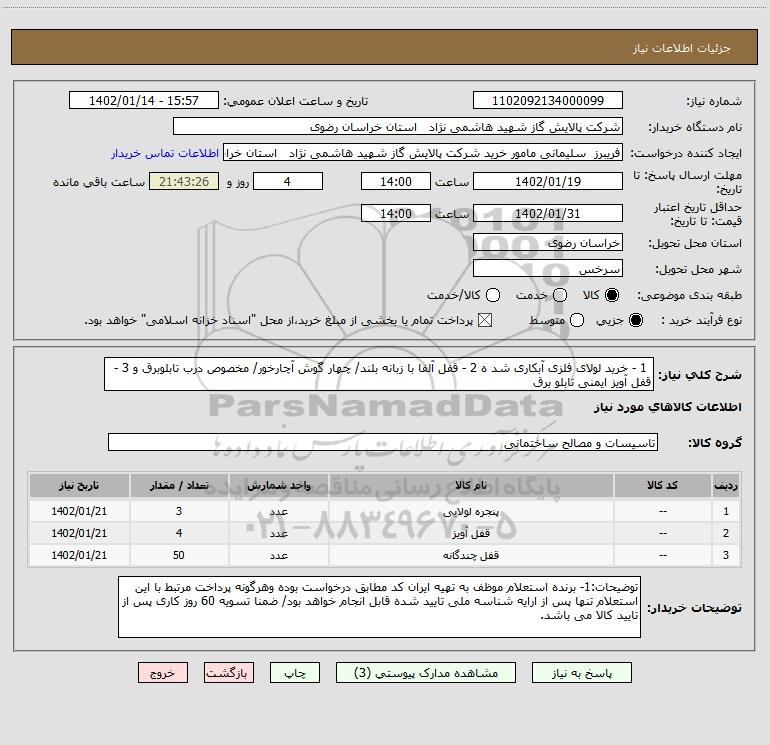Image resolution: width=770 pixels, height=745 pixels.
Task: Click the need number field 1102092134000099
Action: [x=547, y=101]
